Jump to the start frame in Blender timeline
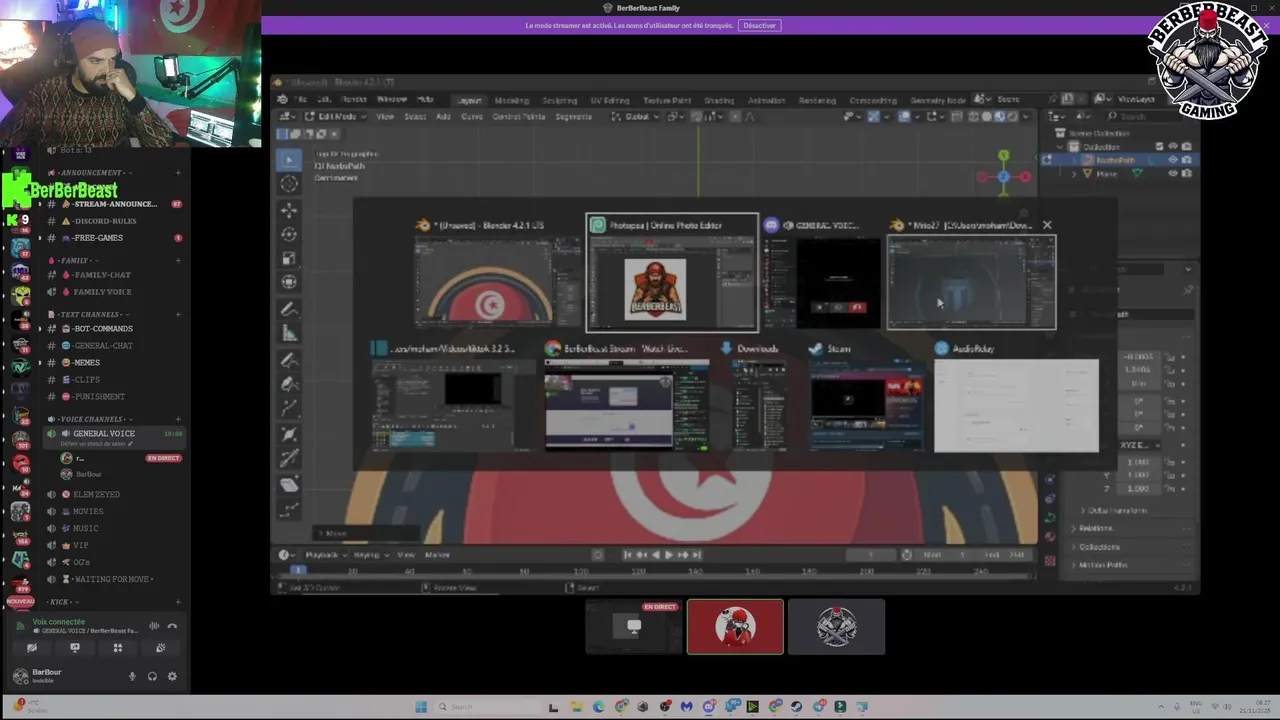Image resolution: width=1280 pixels, height=720 pixels. (x=627, y=555)
